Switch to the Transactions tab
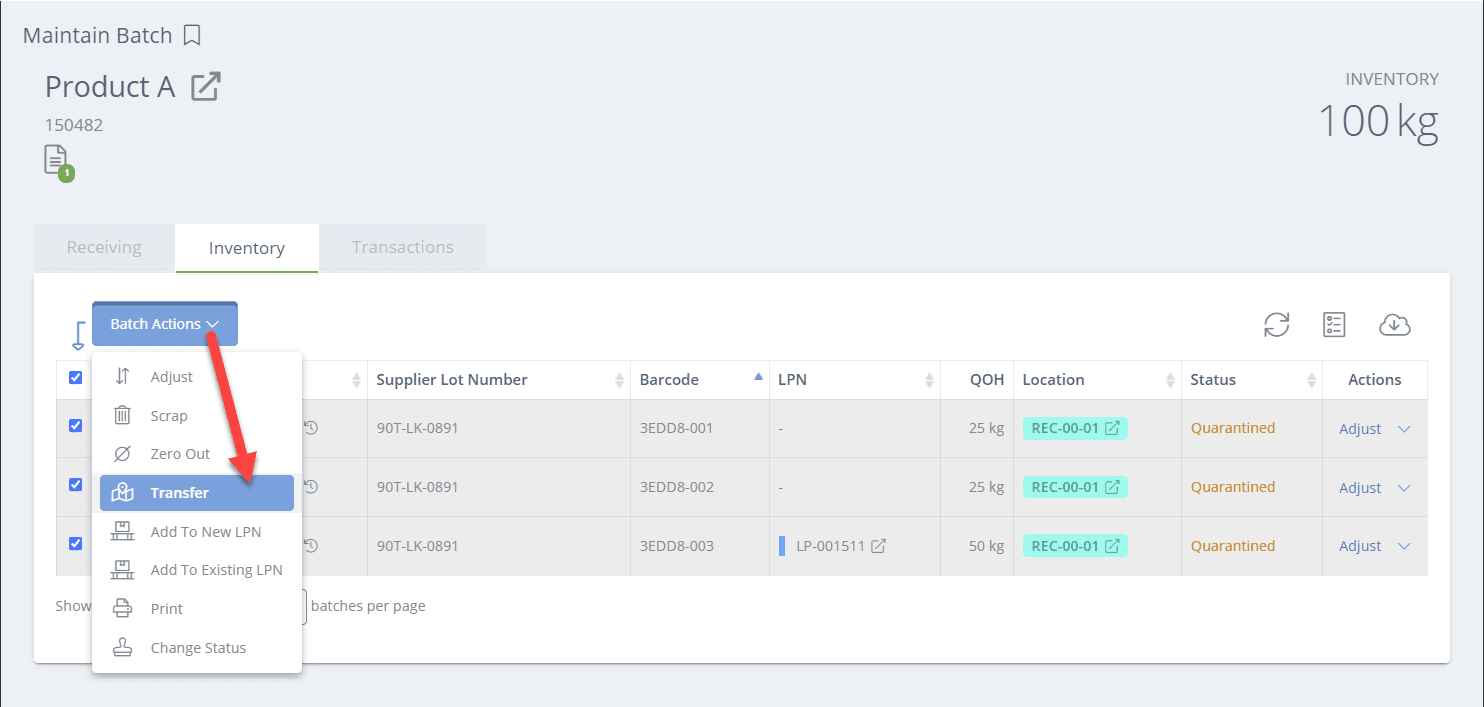Screen dimensions: 1484x707 point(402,247)
